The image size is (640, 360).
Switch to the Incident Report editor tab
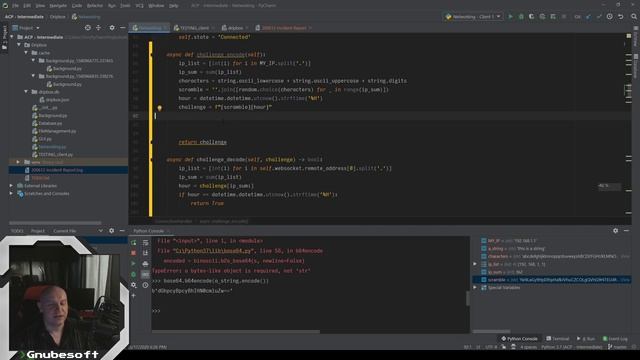(x=284, y=28)
